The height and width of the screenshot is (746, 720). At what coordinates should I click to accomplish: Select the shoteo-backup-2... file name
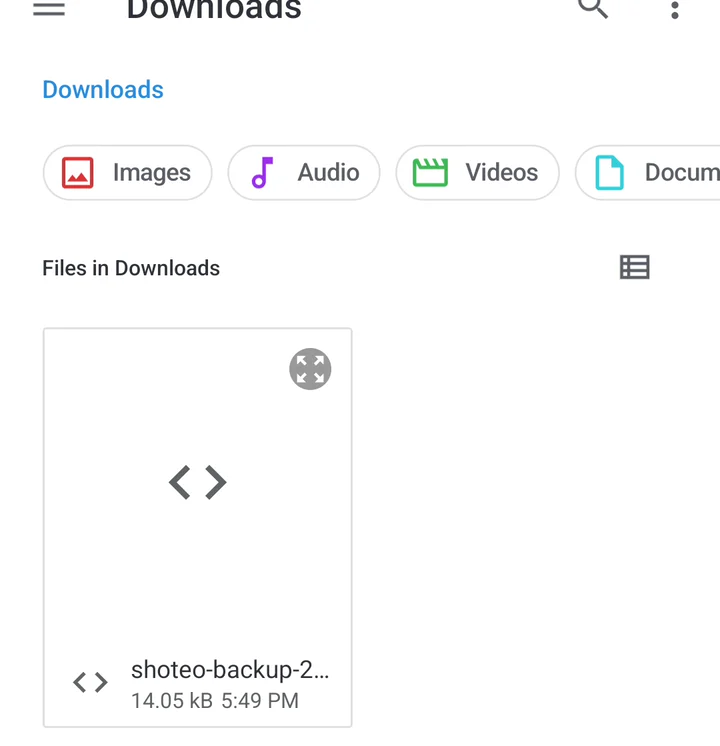230,670
